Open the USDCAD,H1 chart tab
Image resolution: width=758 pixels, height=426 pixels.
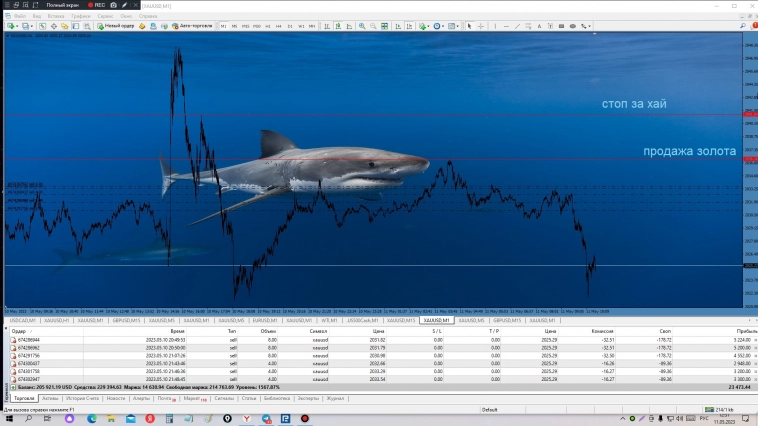pyautogui.click(x=24, y=320)
